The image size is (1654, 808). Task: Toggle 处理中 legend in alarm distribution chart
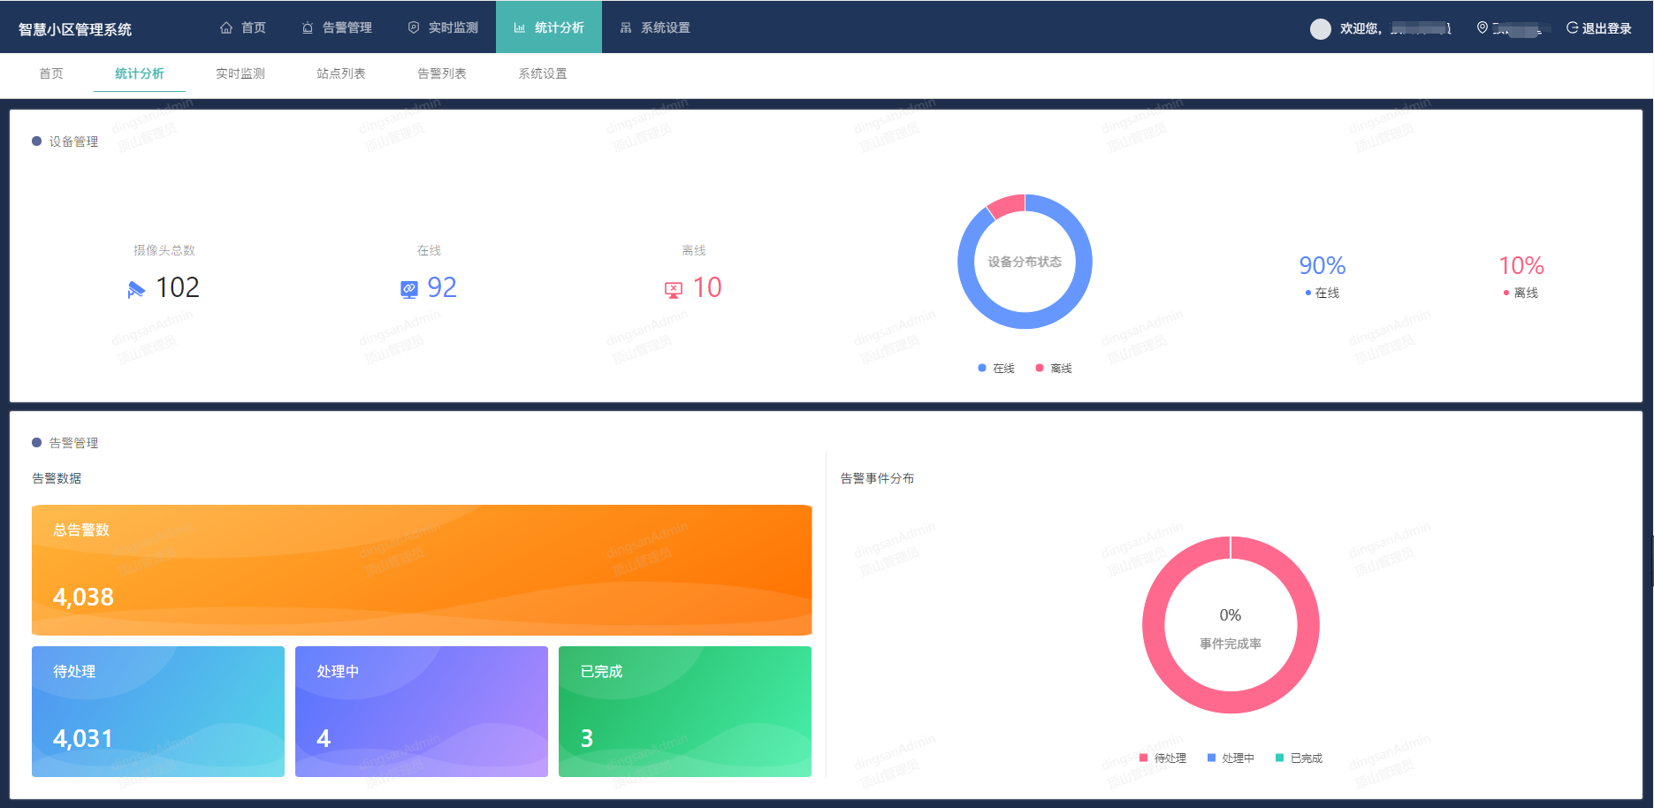coord(1230,758)
